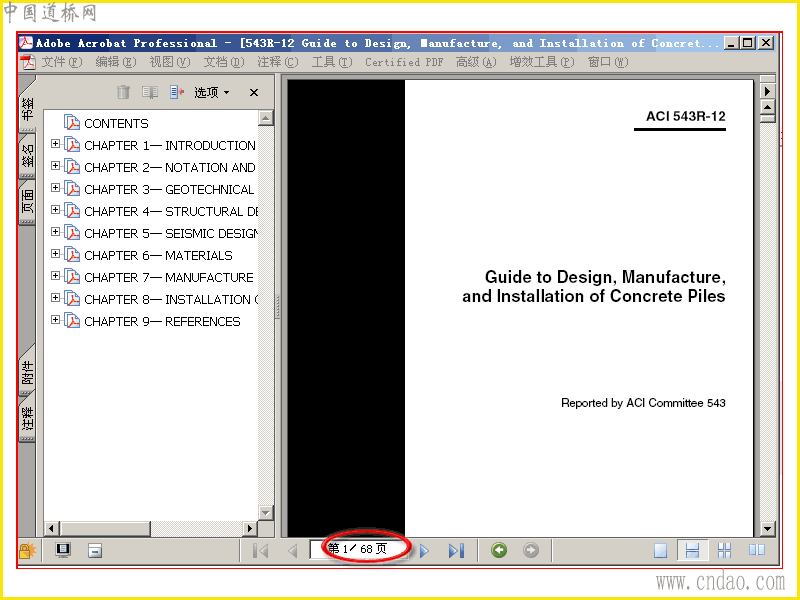Open the 文件(F) menu
This screenshot has width=800, height=600.
[62, 62]
